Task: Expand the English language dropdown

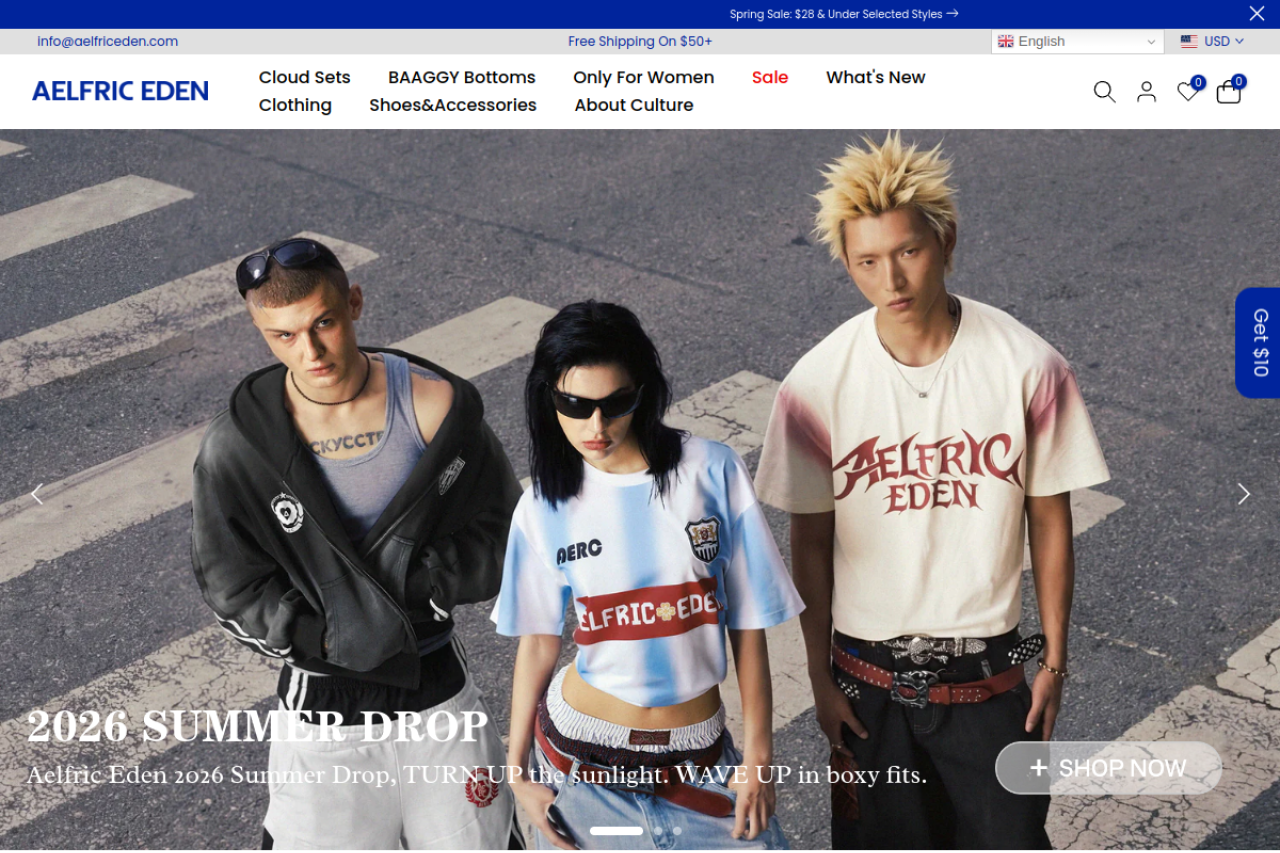Action: point(1077,41)
